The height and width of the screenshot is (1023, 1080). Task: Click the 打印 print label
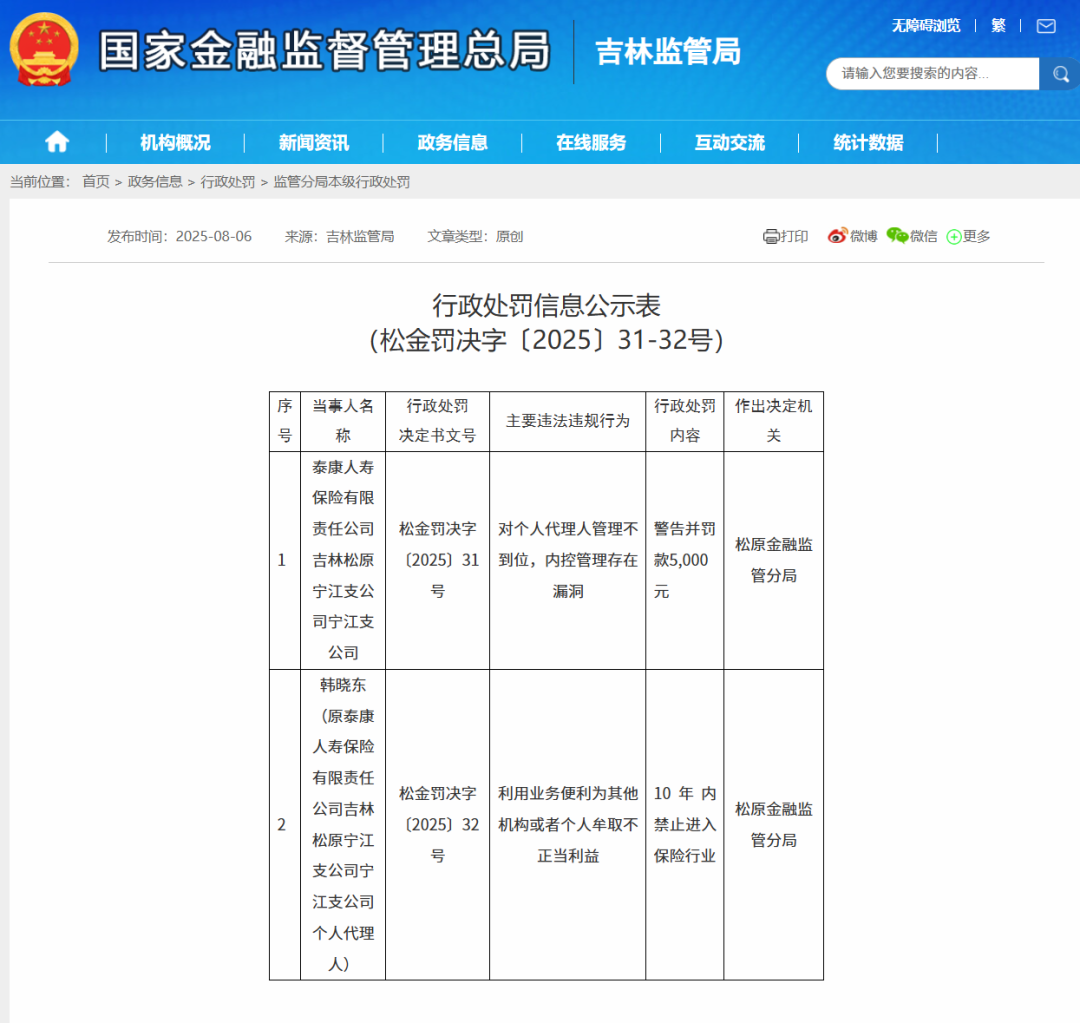[794, 236]
